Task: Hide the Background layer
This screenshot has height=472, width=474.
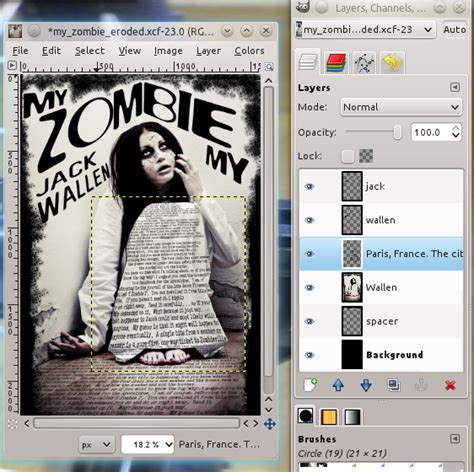Action: [309, 355]
